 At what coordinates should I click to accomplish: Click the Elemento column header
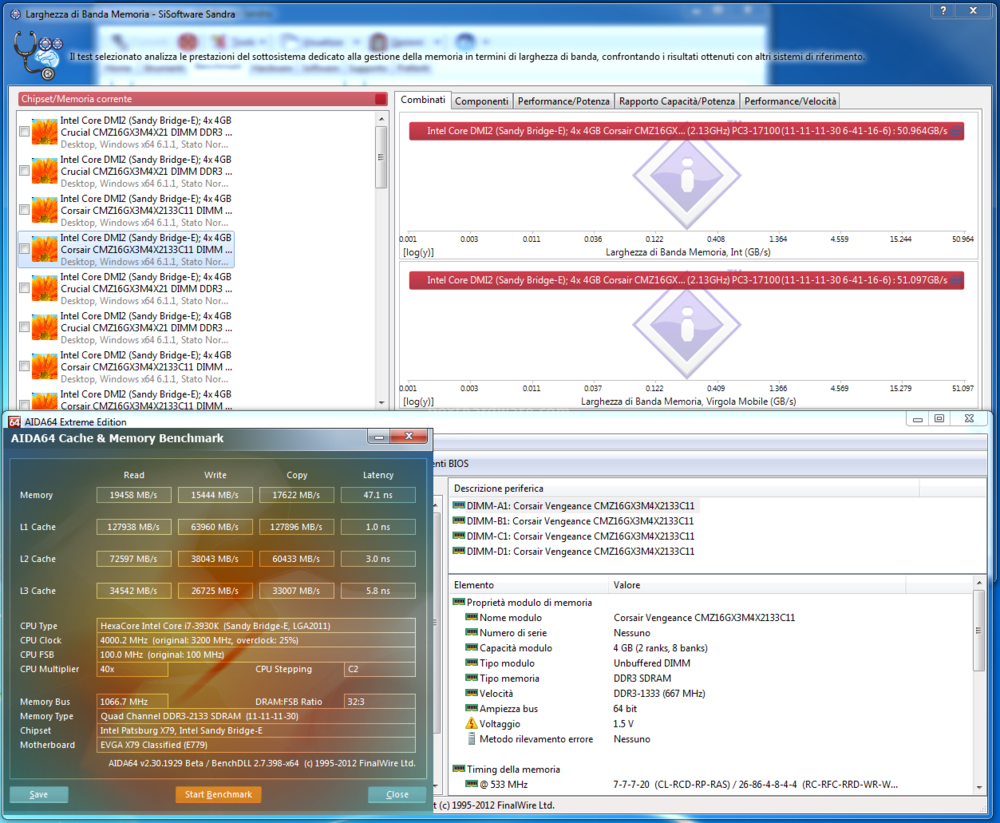pos(529,585)
